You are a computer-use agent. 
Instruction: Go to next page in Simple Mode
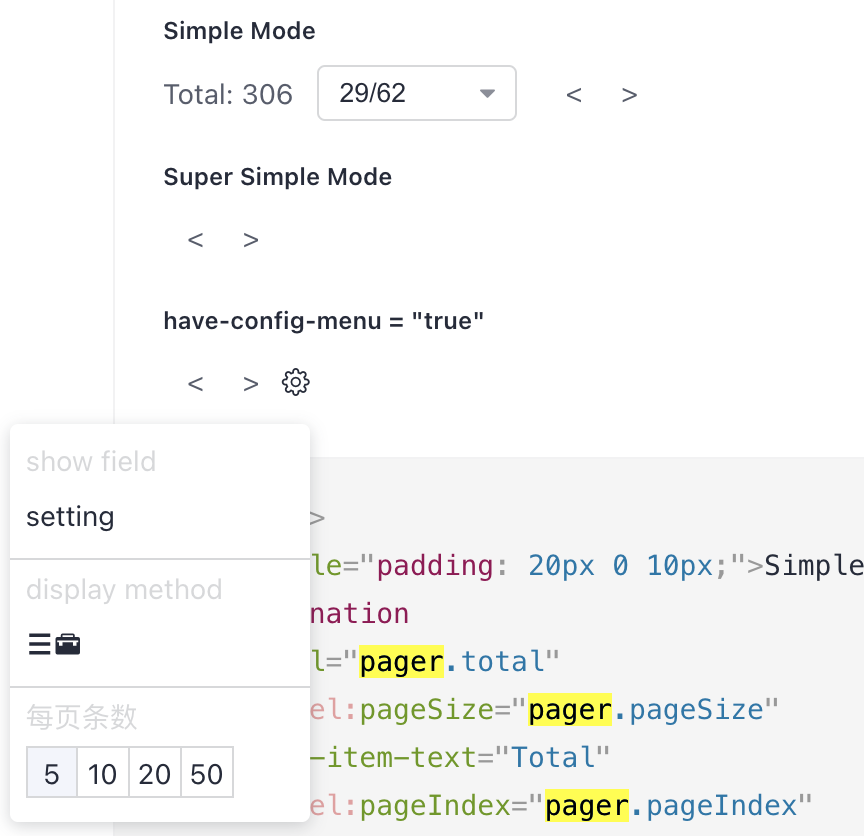[629, 95]
